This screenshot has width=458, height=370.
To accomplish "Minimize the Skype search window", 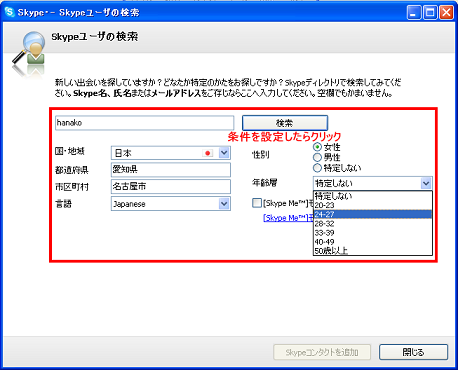I will [x=414, y=13].
